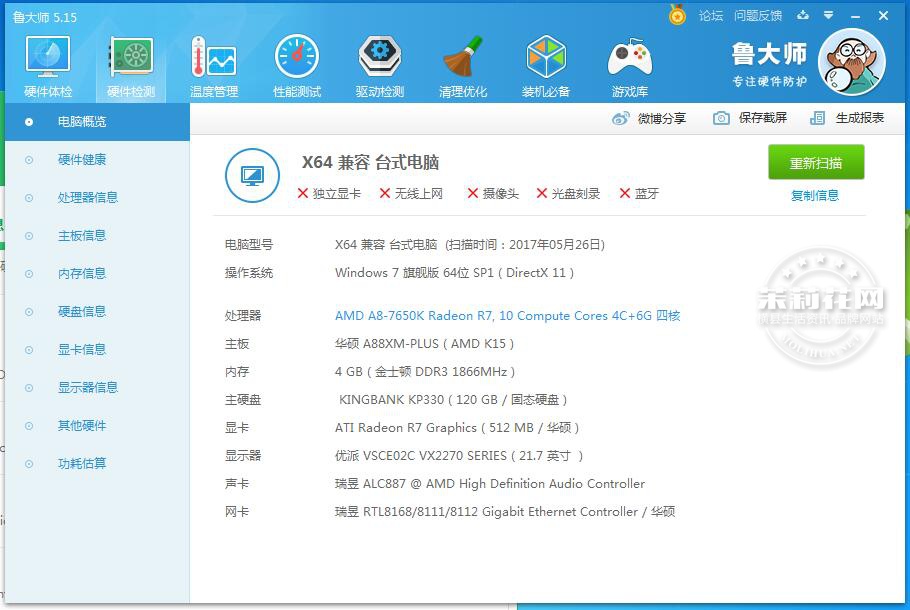Screen dimensions: 910x610
Task: Click the 瑞昱 RTL8168 network card text
Action: [505, 512]
